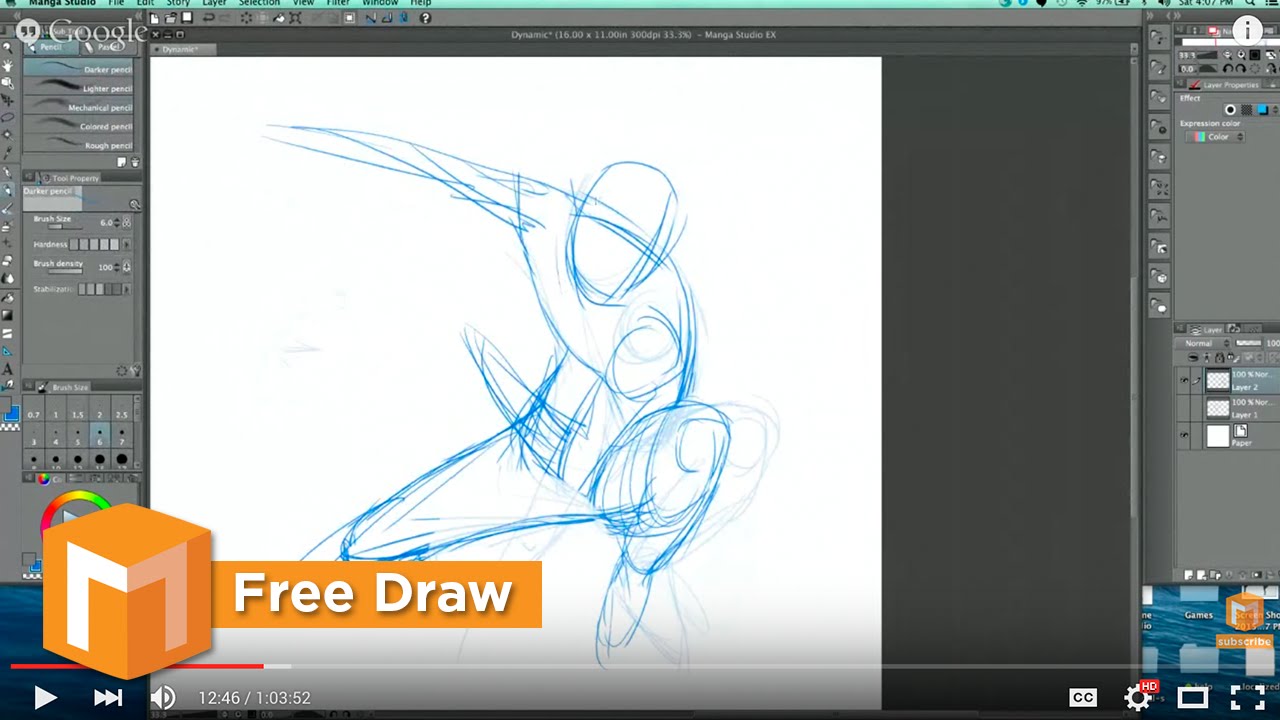Toggle visibility of Layer 2
1280x720 pixels.
(x=1184, y=380)
